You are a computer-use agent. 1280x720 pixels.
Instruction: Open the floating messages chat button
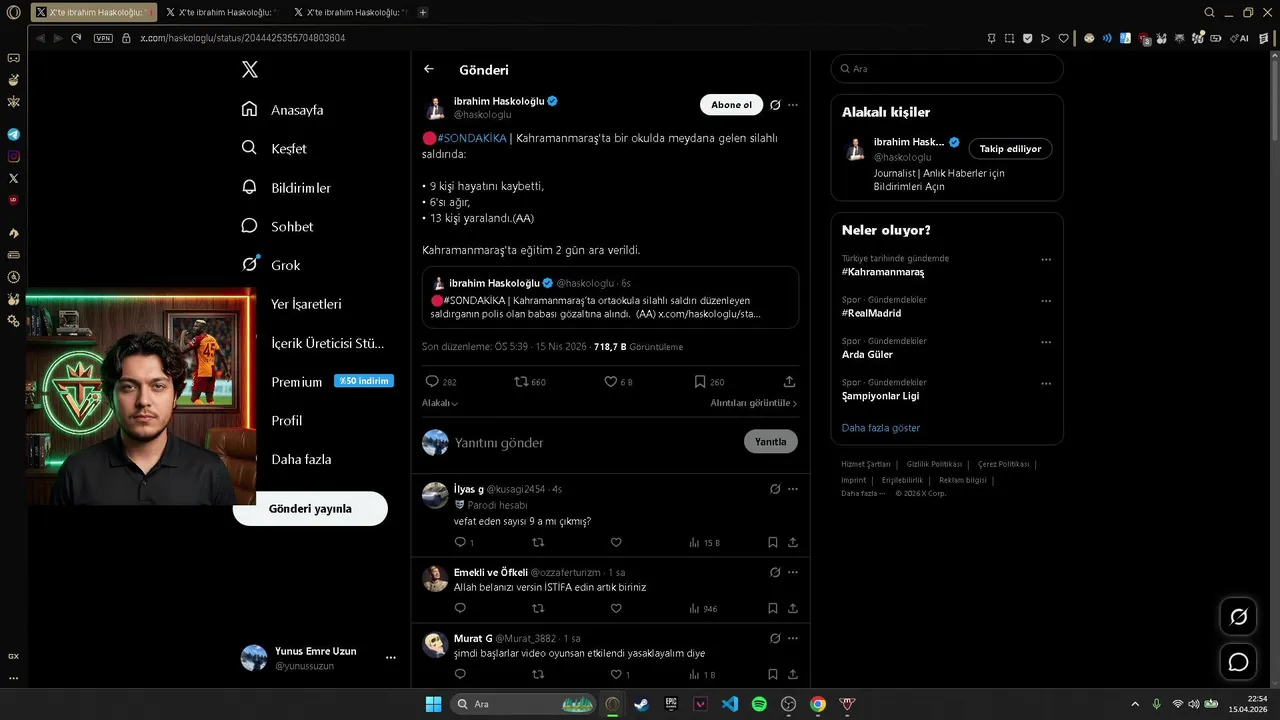click(x=1238, y=662)
